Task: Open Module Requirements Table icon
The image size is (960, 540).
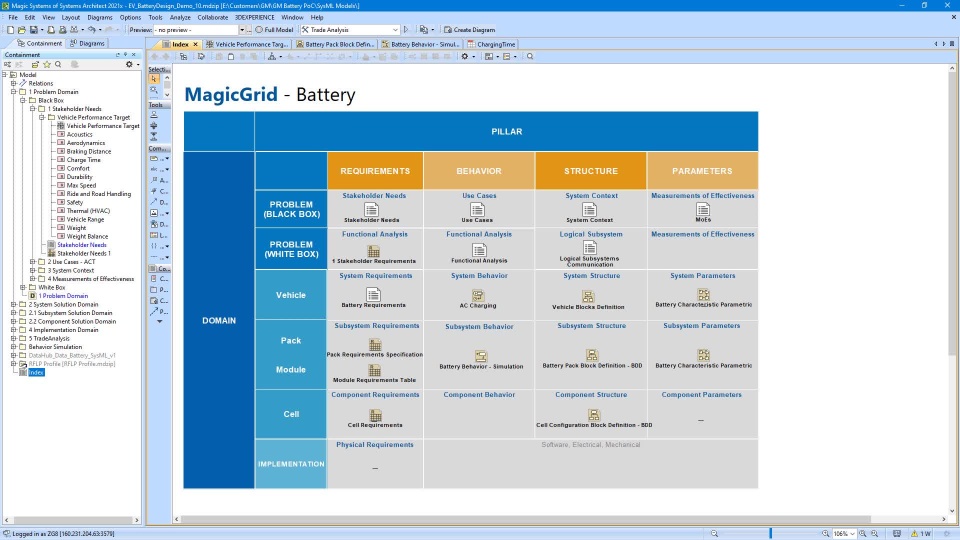Action: coord(374,370)
